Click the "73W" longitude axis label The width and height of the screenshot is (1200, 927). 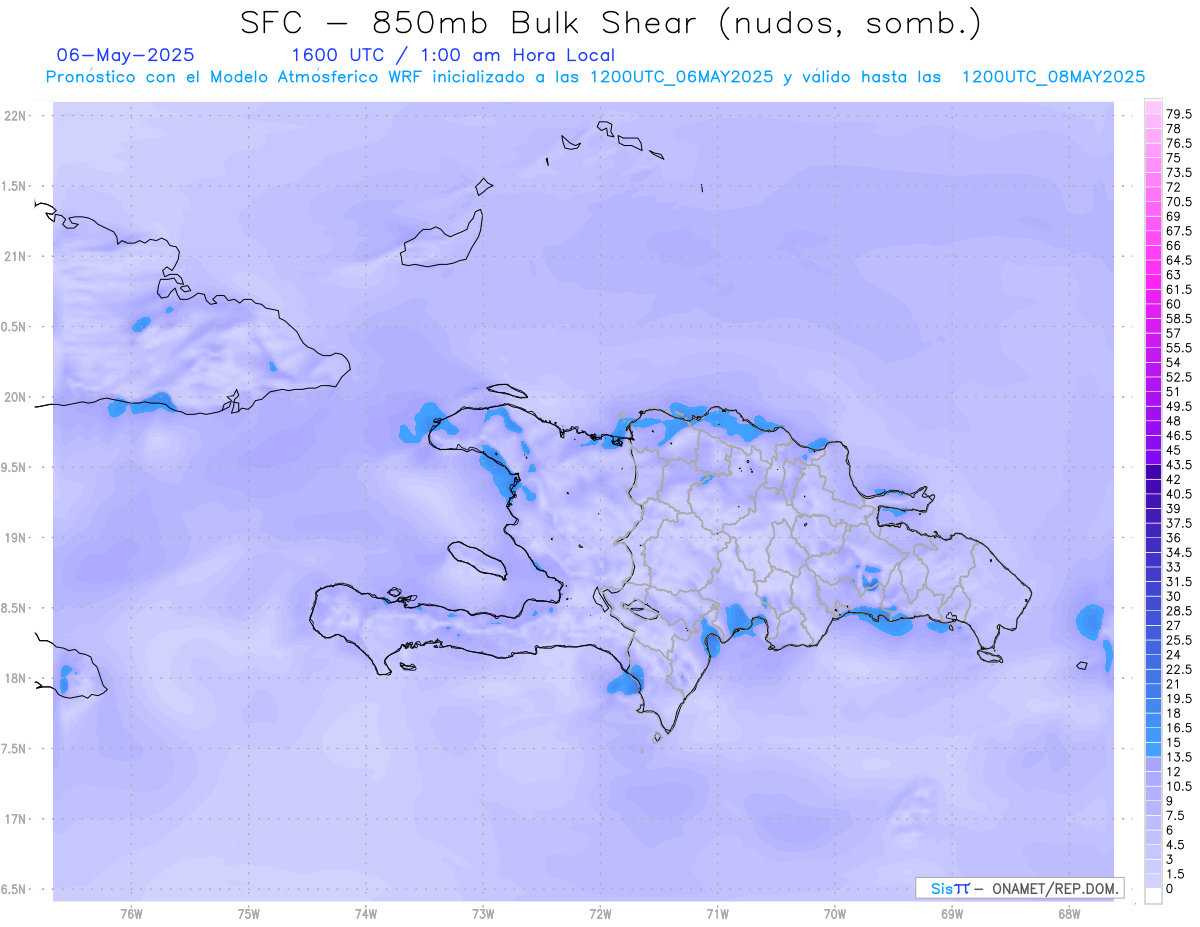pyautogui.click(x=483, y=914)
